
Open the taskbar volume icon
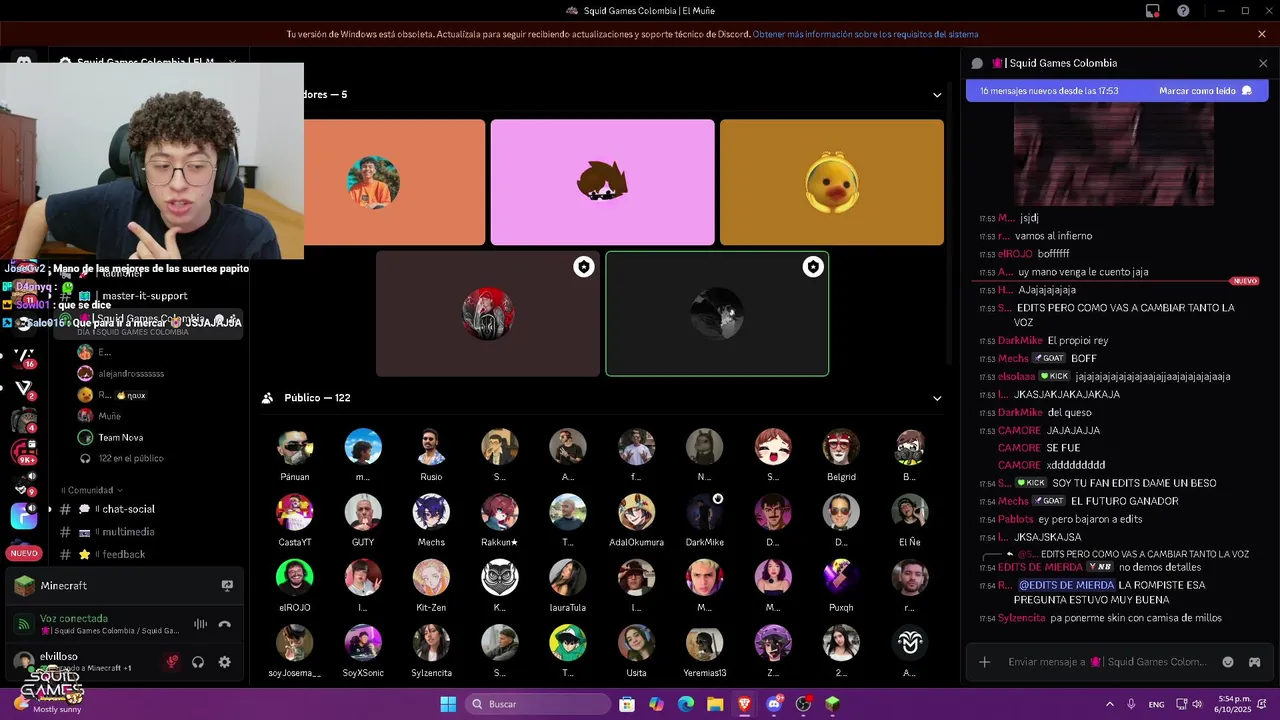coord(1198,704)
